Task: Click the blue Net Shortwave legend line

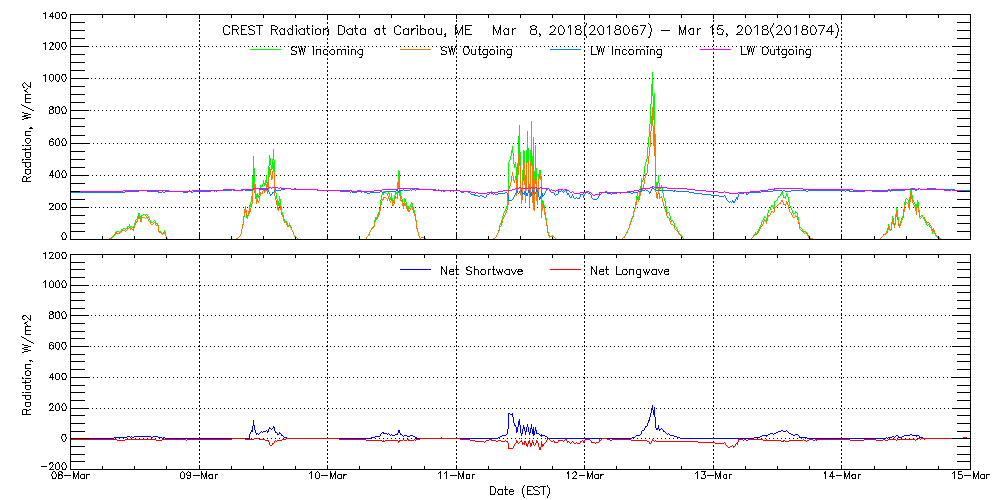Action: [416, 270]
